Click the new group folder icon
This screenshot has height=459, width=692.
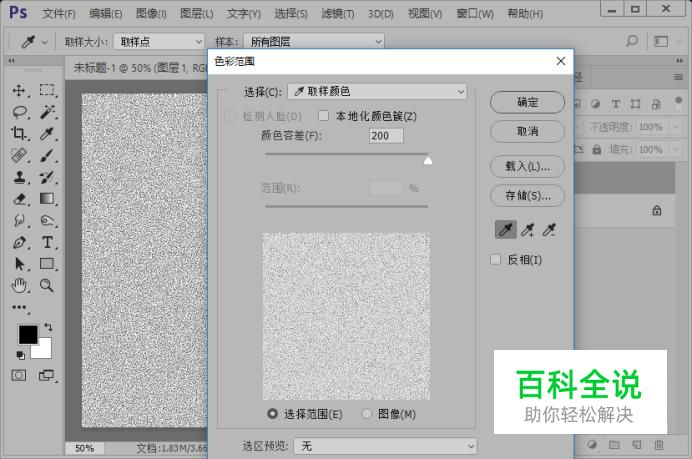[x=614, y=444]
